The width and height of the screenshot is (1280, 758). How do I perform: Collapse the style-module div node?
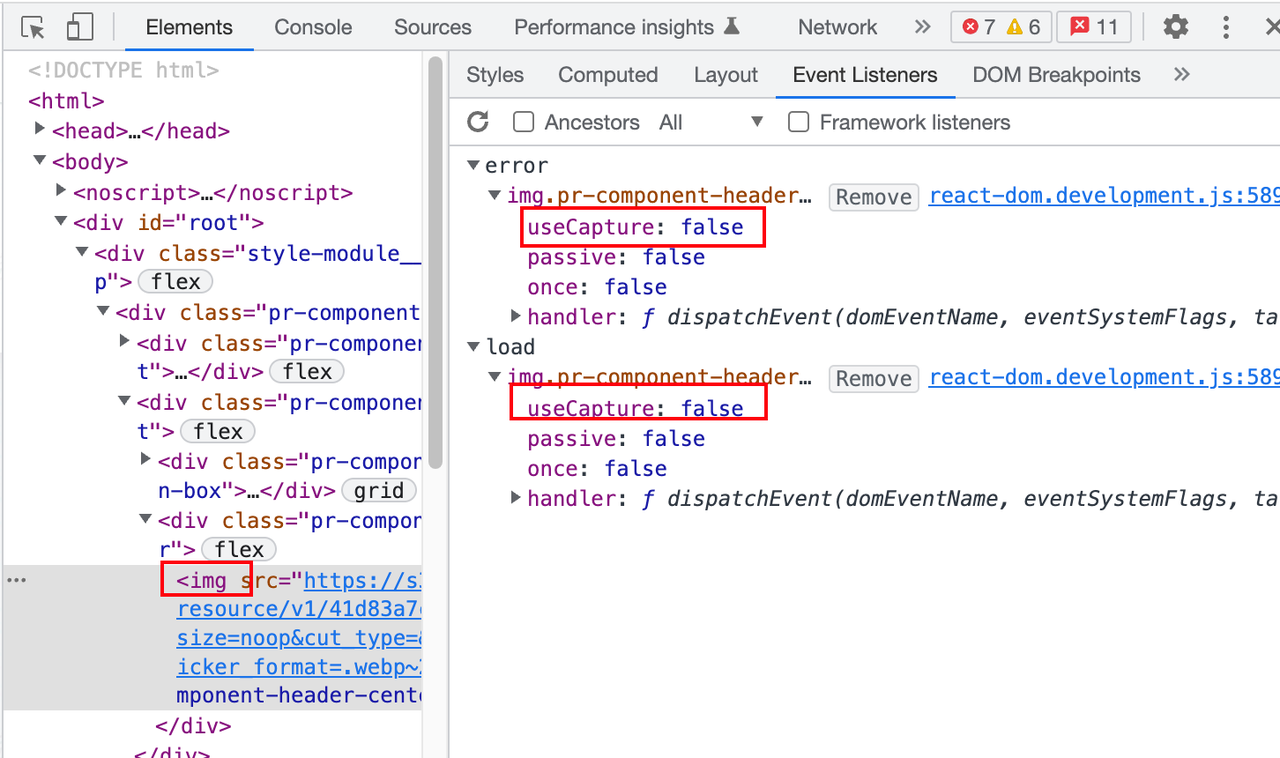[82, 252]
